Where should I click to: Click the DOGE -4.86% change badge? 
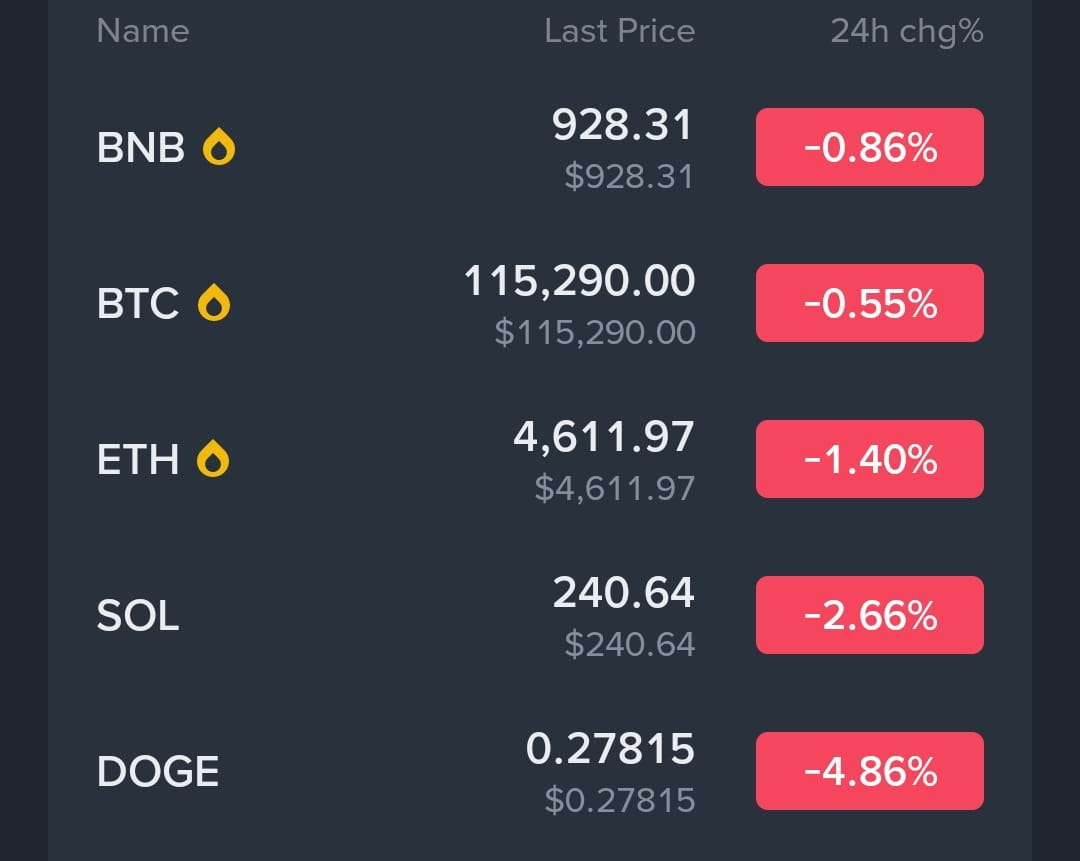[869, 771]
